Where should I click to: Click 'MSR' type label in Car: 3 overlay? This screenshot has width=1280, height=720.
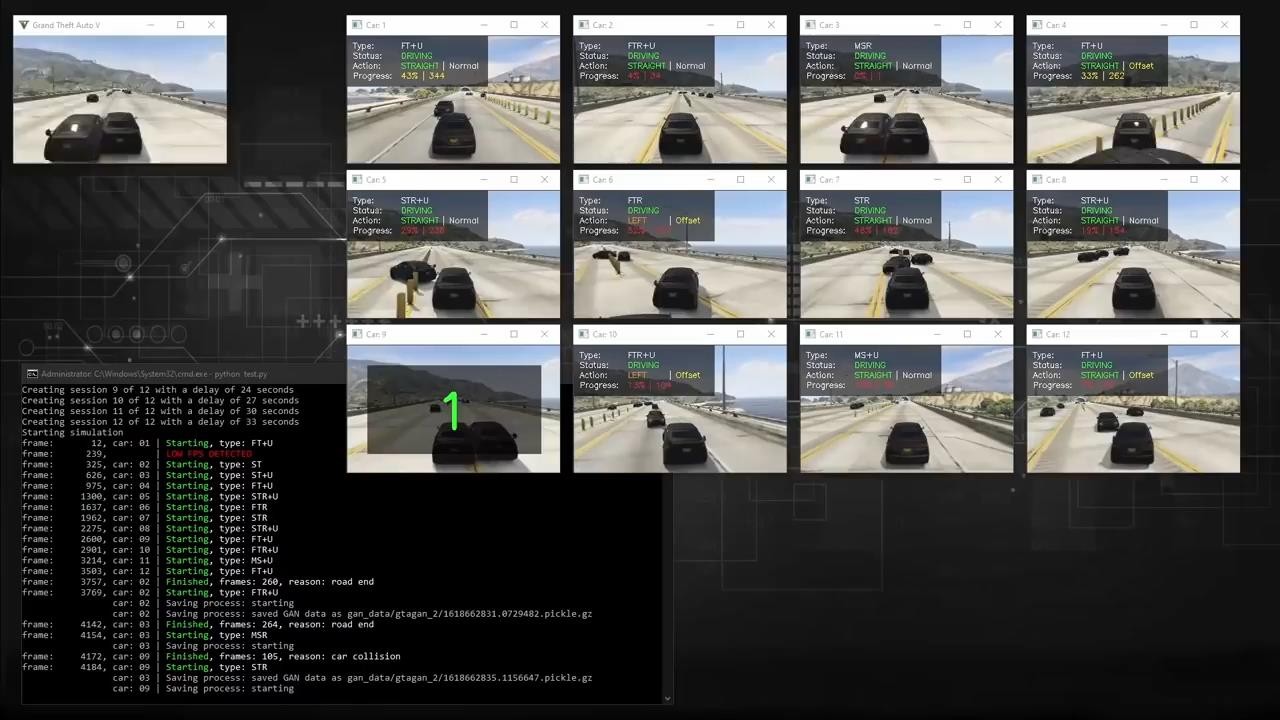click(863, 46)
